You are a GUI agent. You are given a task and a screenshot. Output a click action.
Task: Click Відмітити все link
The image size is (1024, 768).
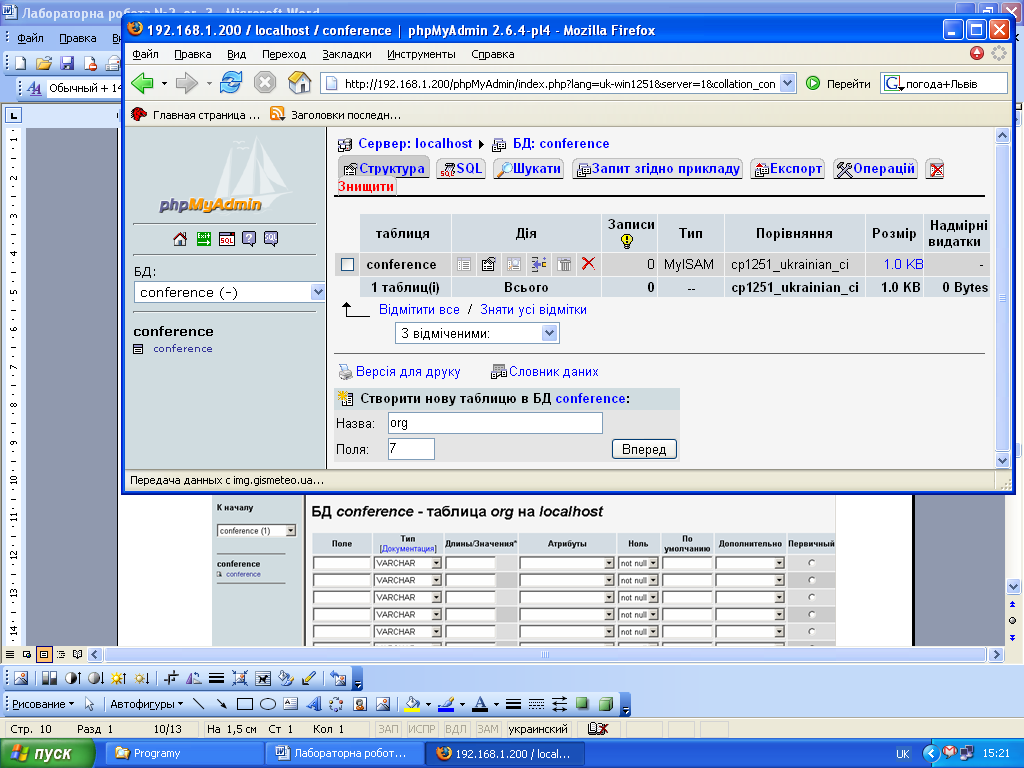[x=419, y=310]
